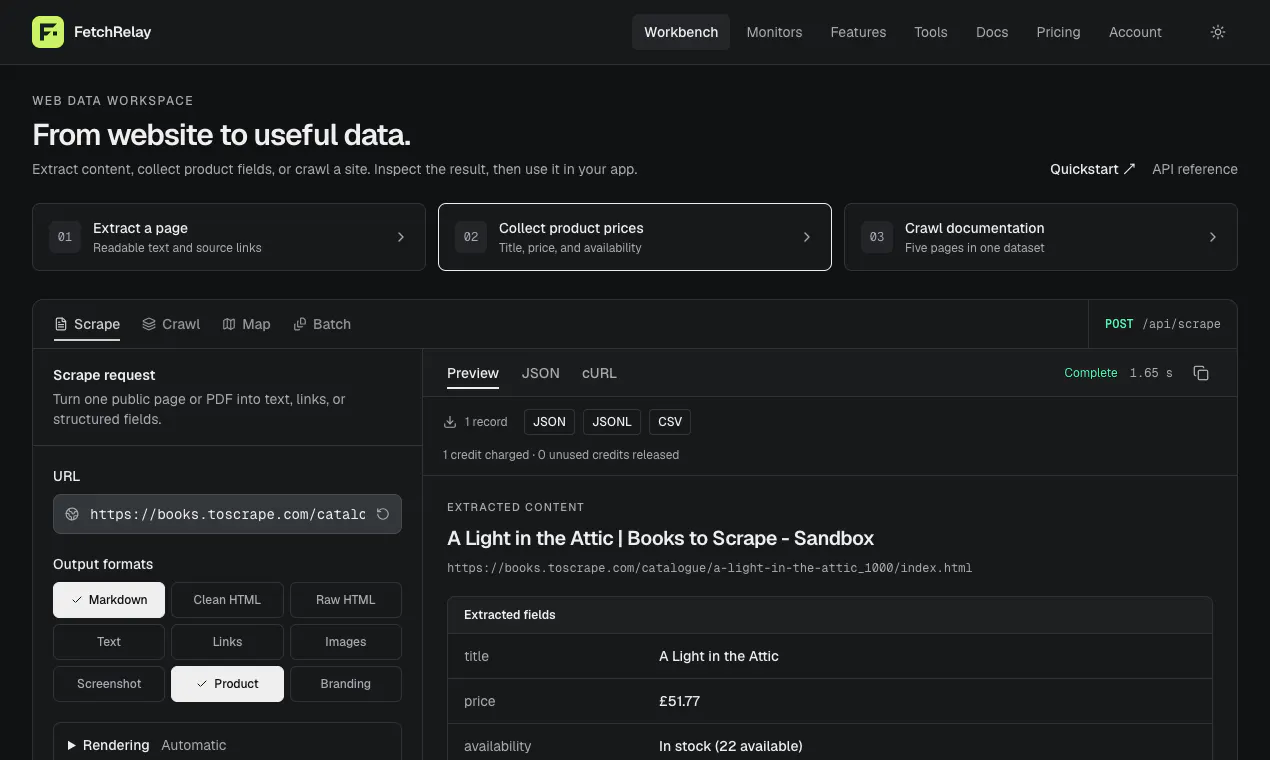Viewport: 1270px width, 760px height.
Task: Open the Quickstart link
Action: 1093,169
